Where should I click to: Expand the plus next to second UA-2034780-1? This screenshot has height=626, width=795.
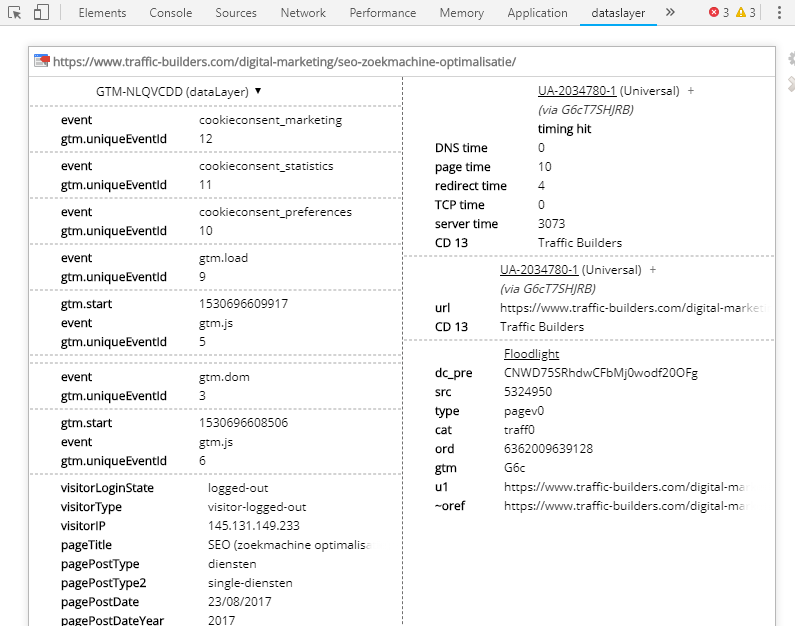coord(653,270)
